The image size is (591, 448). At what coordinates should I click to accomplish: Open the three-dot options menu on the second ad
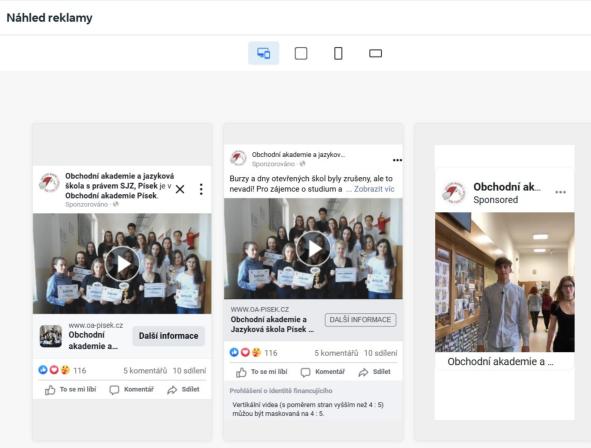[x=397, y=160]
